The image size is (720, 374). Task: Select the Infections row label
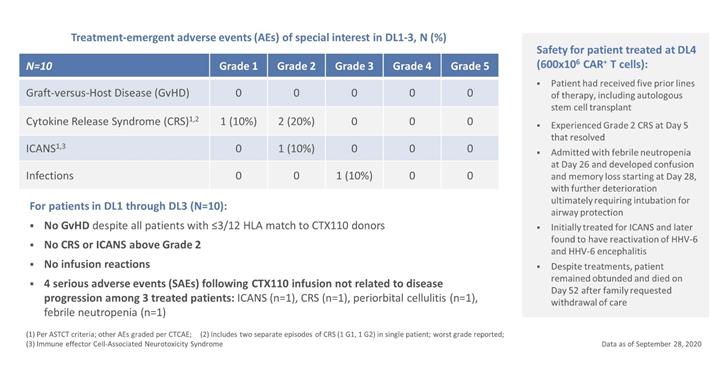50,176
